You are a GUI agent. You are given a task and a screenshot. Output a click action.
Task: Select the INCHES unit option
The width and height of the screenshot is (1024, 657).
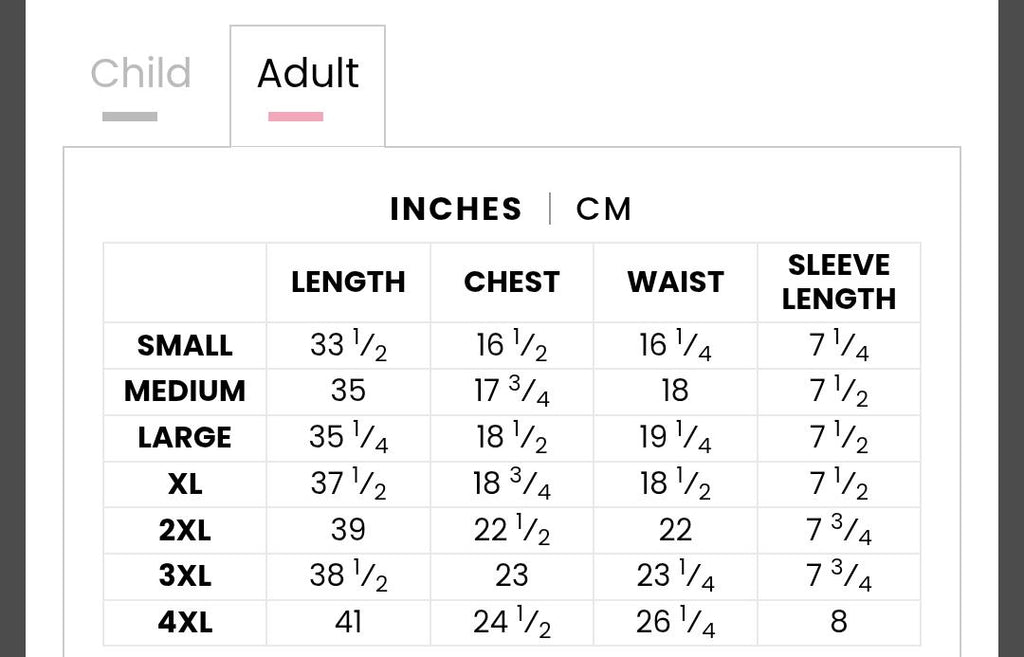pos(456,210)
